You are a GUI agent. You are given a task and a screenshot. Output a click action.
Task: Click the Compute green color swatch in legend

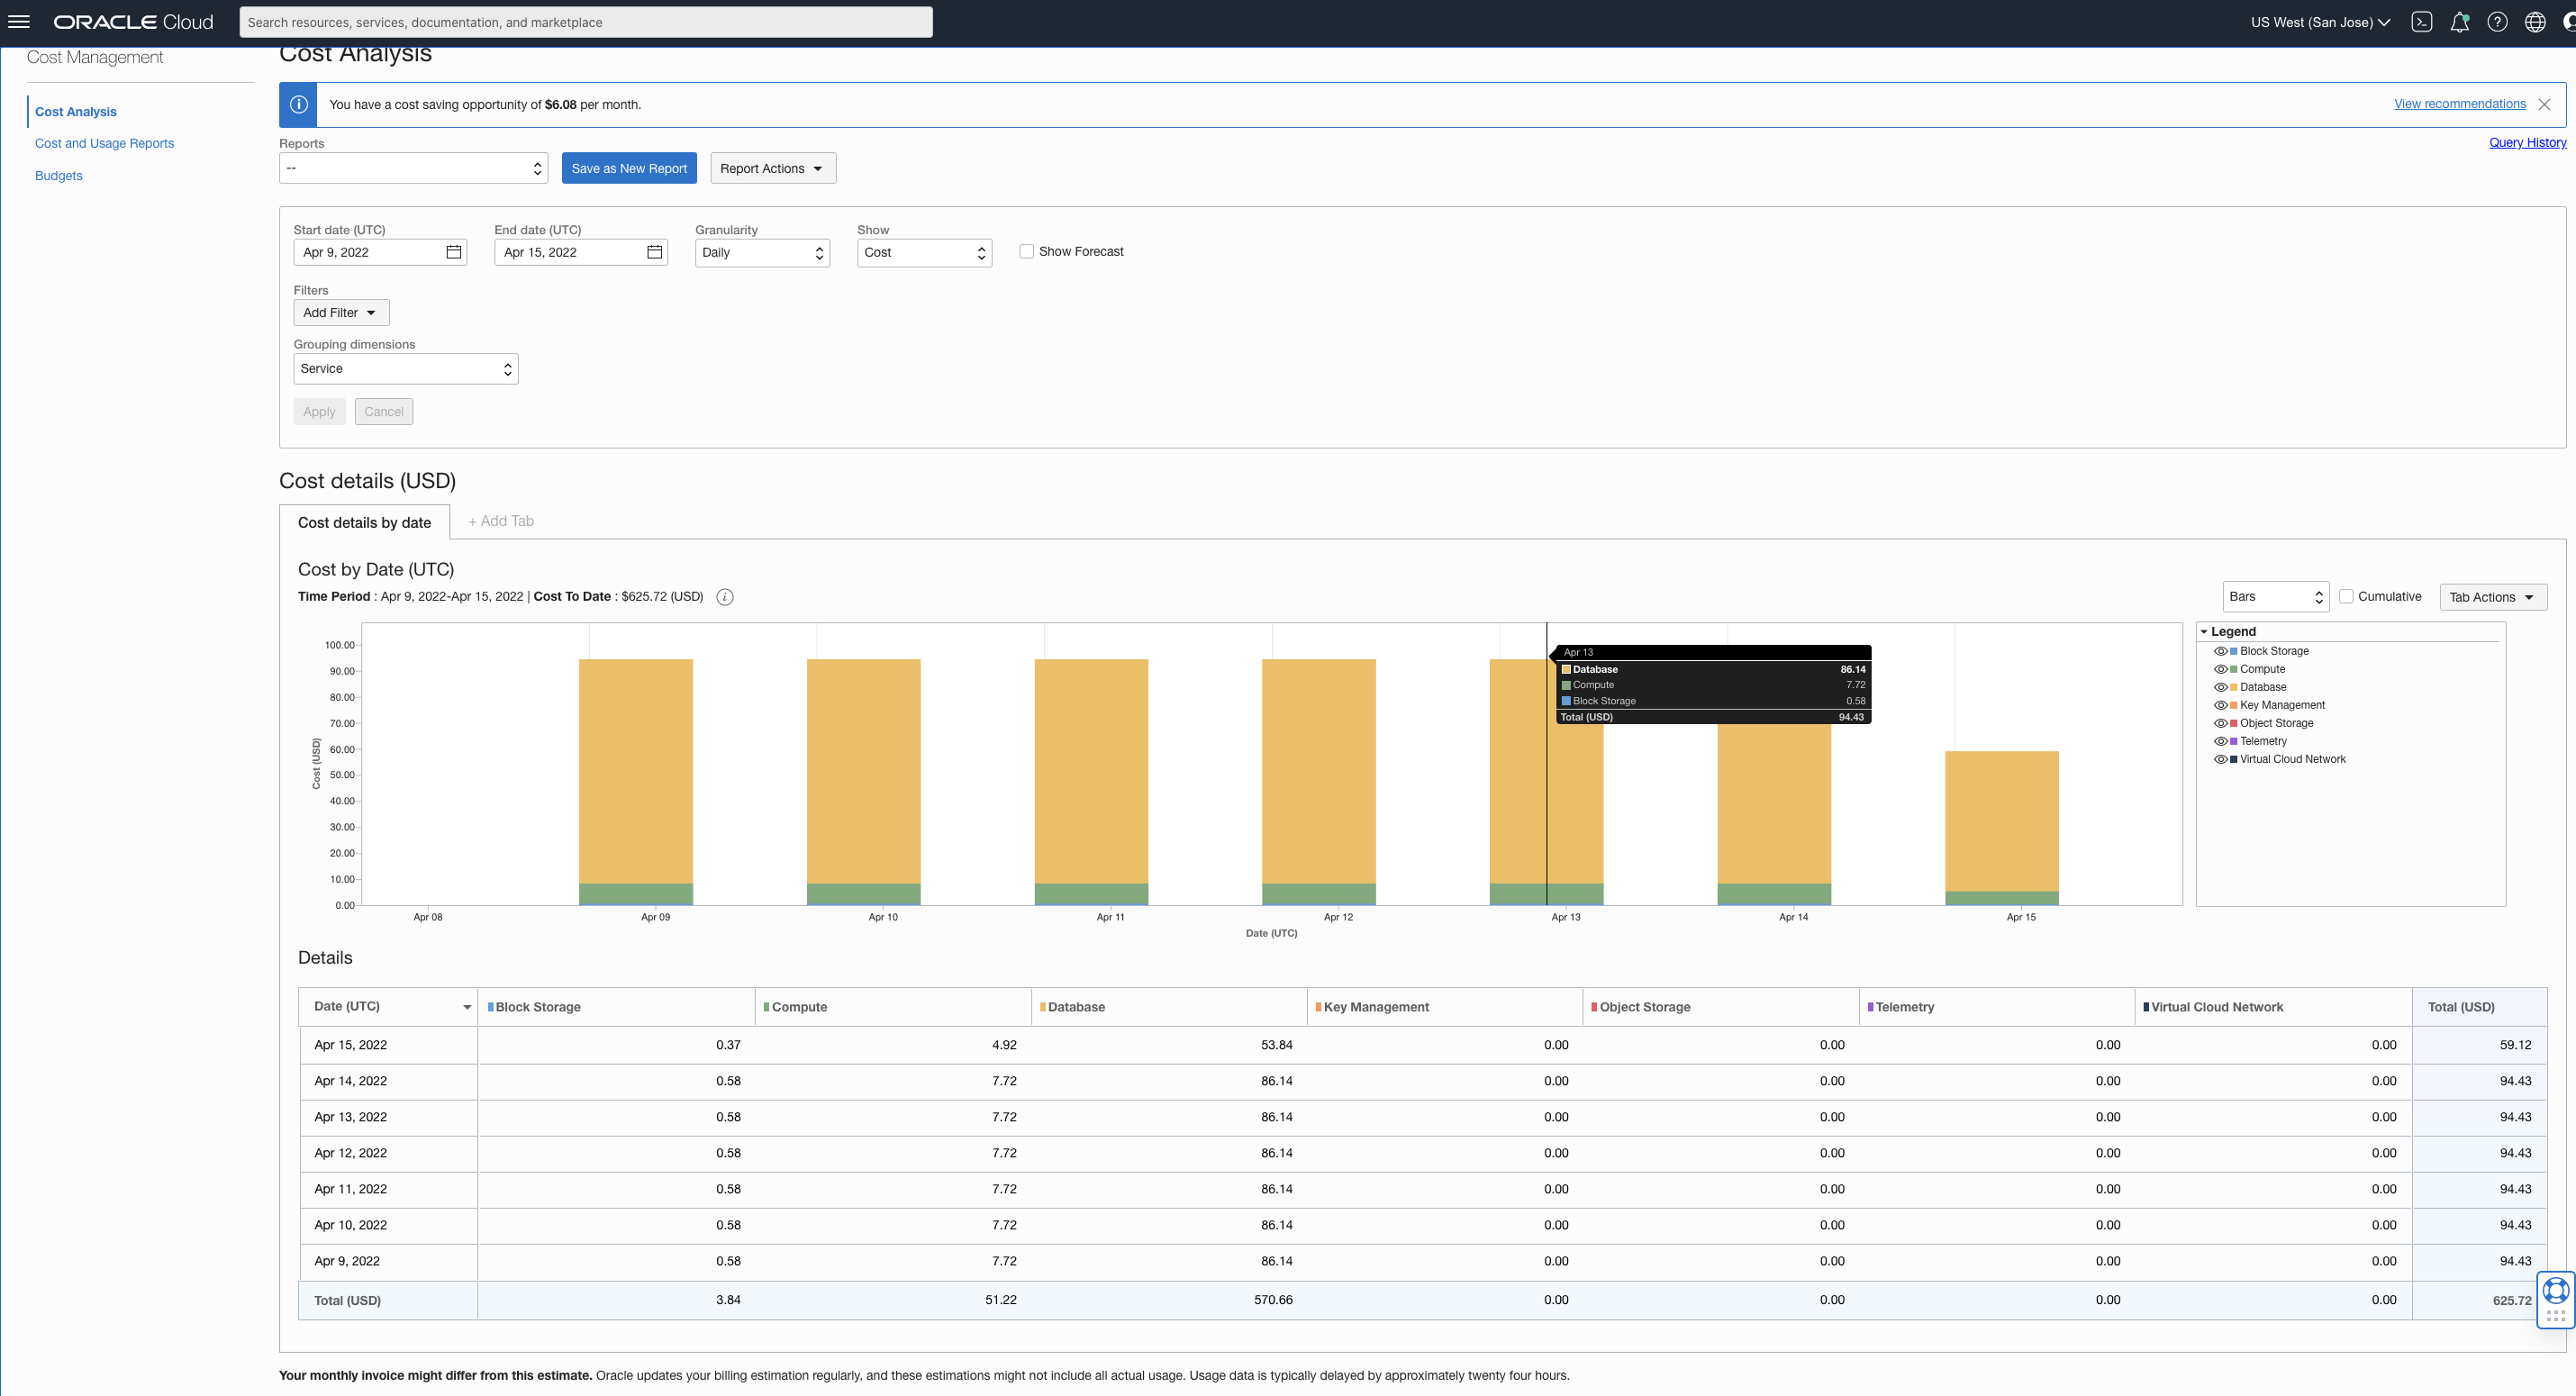(2233, 669)
